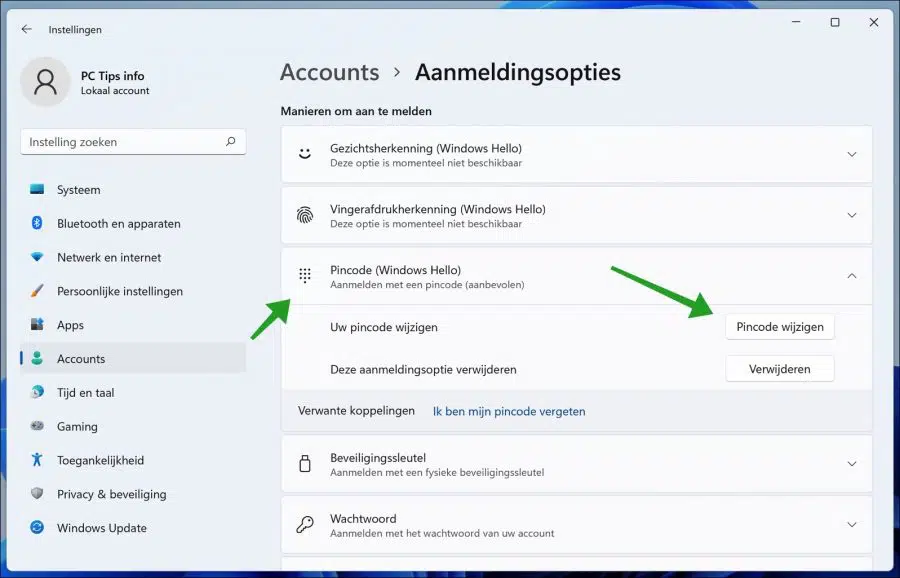Open Privacy & beveiliging
The height and width of the screenshot is (578, 900).
point(133,495)
